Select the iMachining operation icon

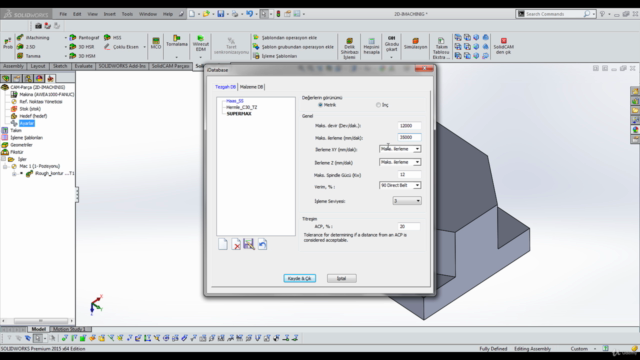pyautogui.click(x=20, y=38)
